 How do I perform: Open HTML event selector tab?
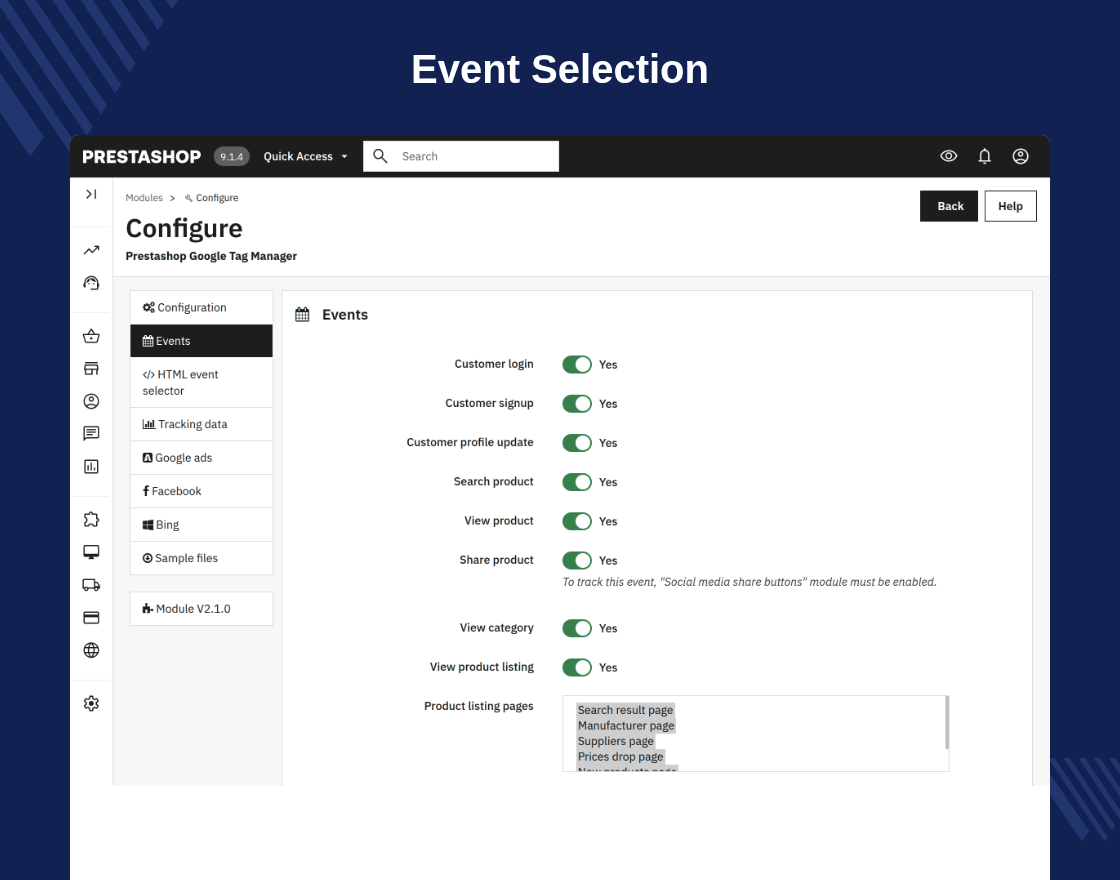(x=201, y=382)
